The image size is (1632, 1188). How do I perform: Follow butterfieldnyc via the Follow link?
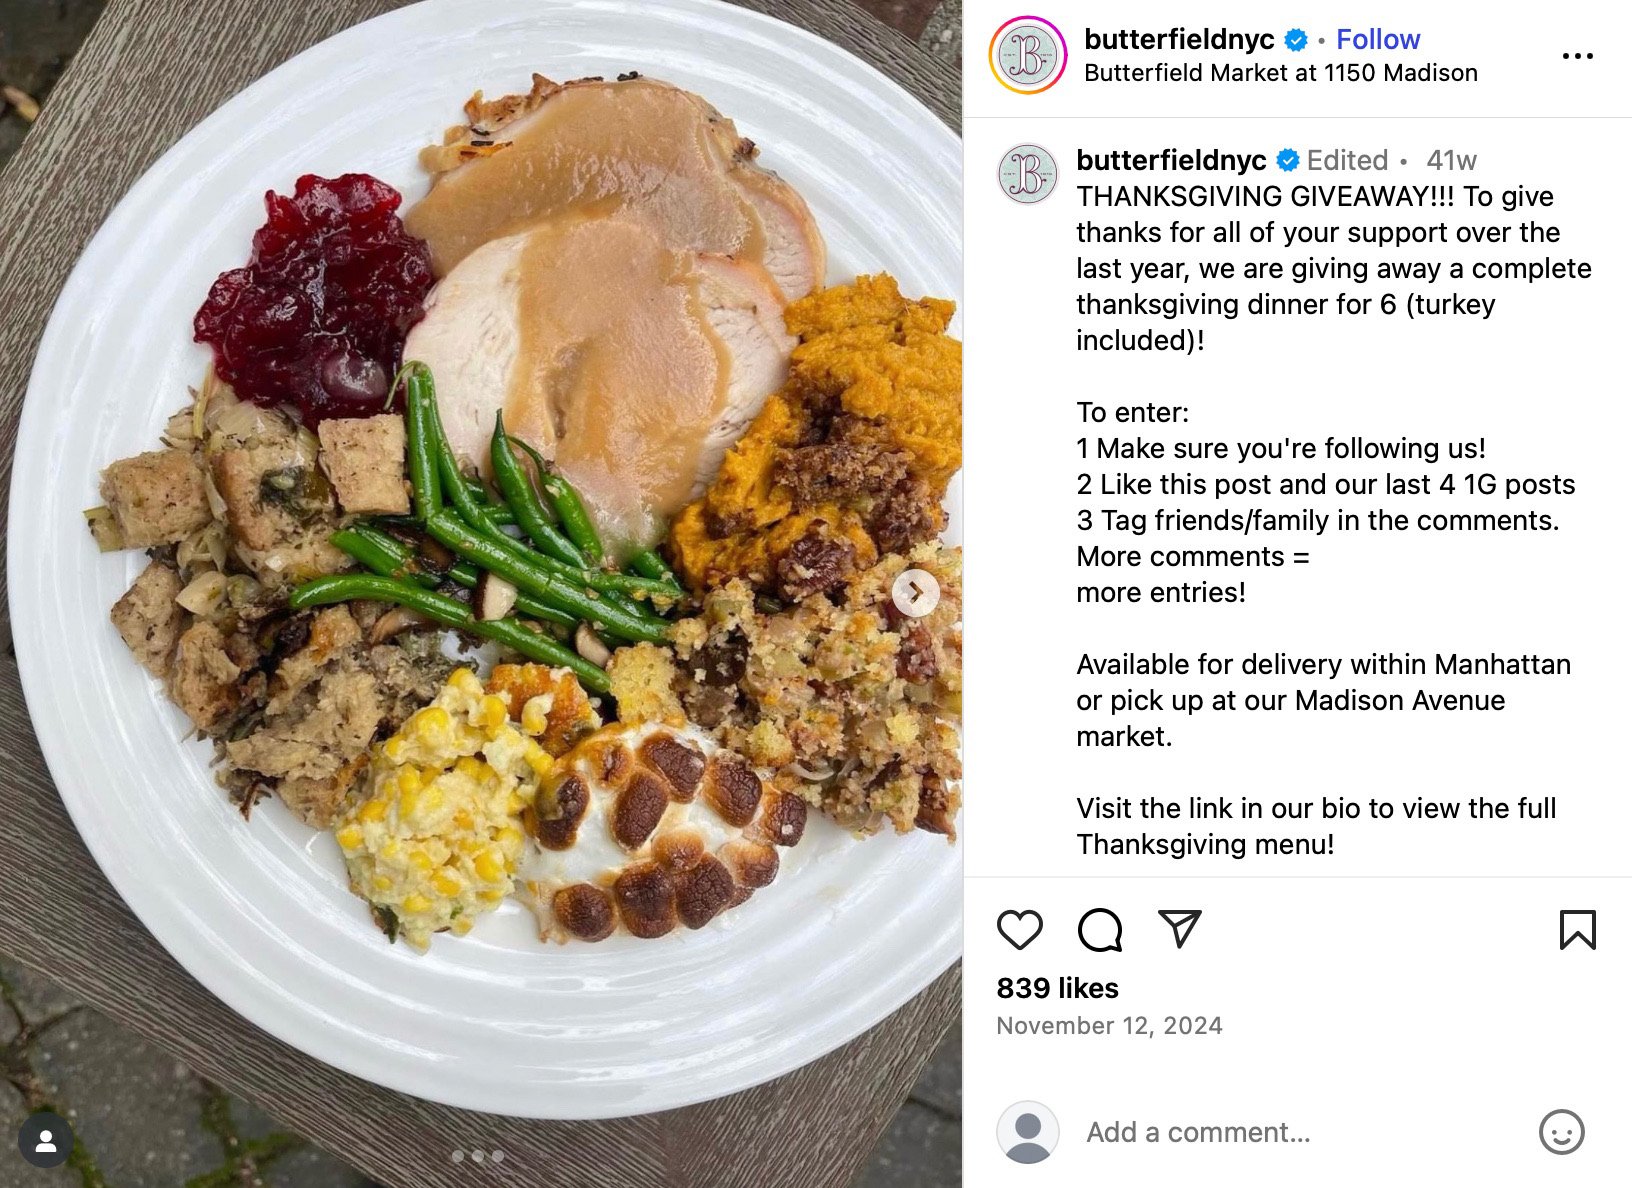pyautogui.click(x=1378, y=39)
